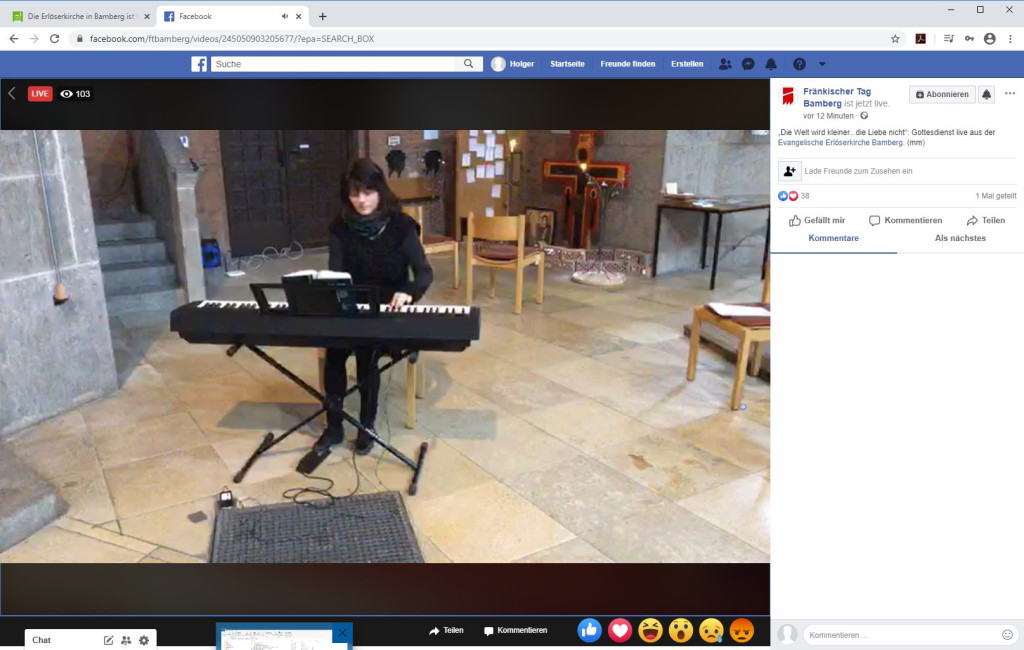Open Messenger icon in header
The width and height of the screenshot is (1024, 650).
click(x=748, y=64)
